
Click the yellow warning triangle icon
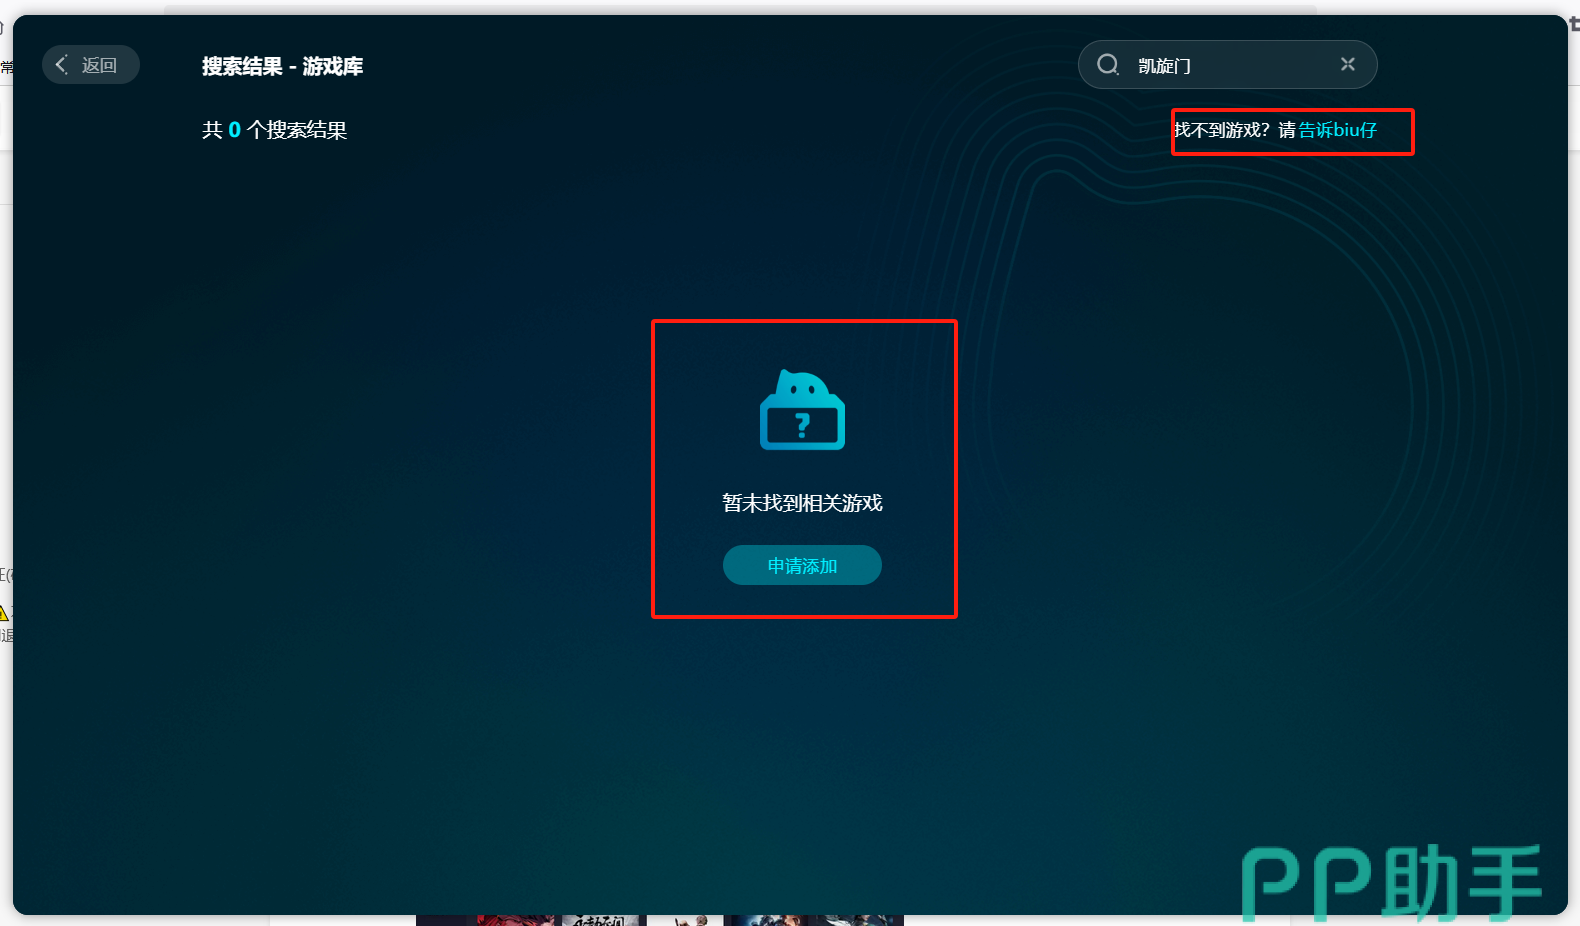tap(4, 612)
